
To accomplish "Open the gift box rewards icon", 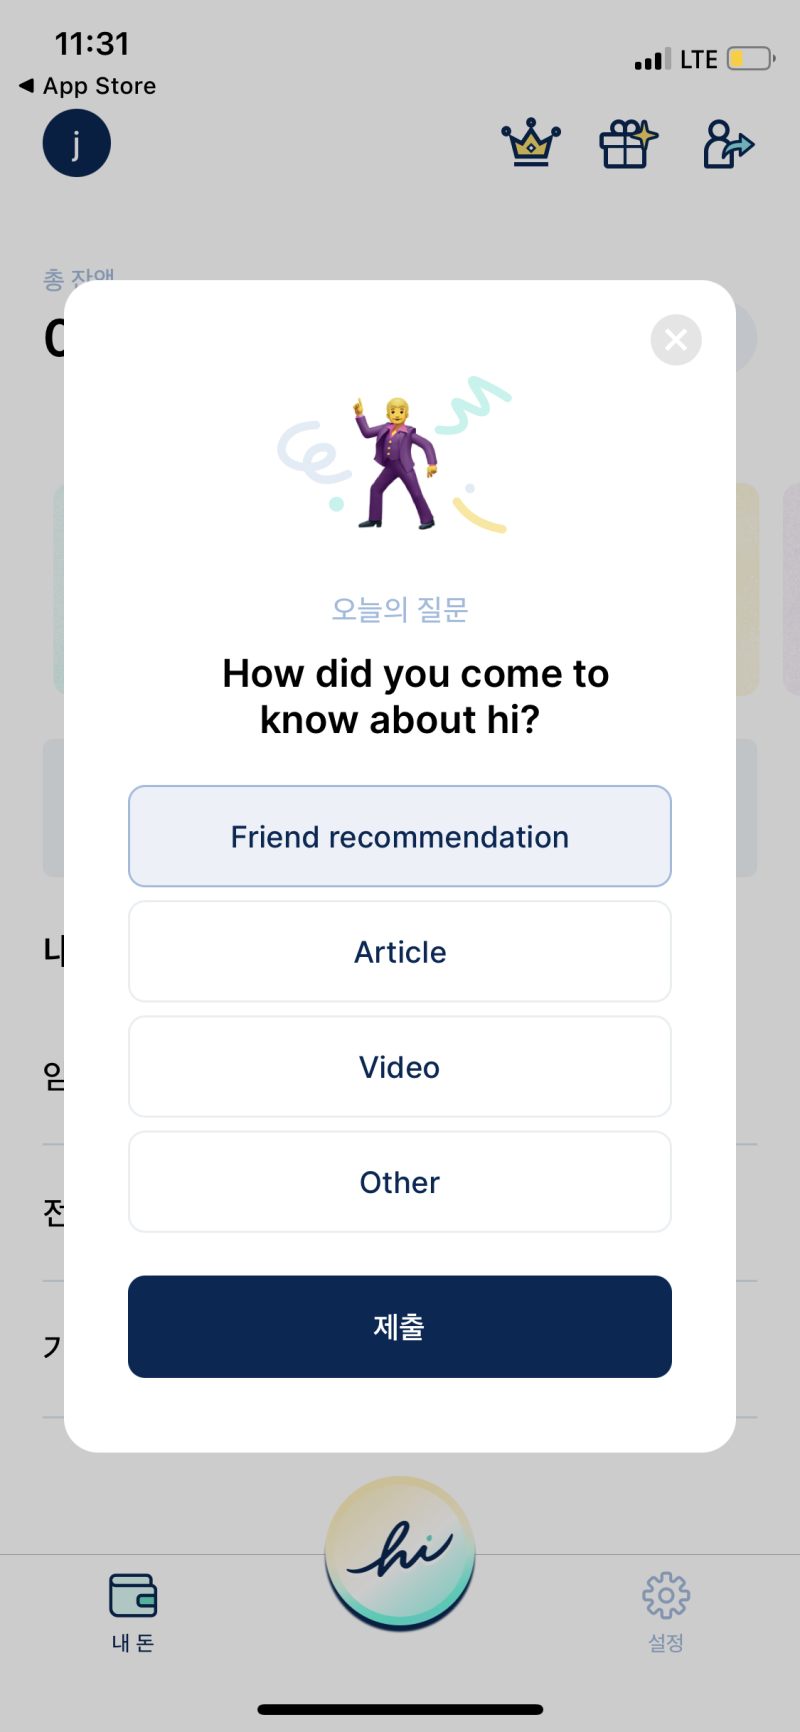I will pyautogui.click(x=628, y=144).
